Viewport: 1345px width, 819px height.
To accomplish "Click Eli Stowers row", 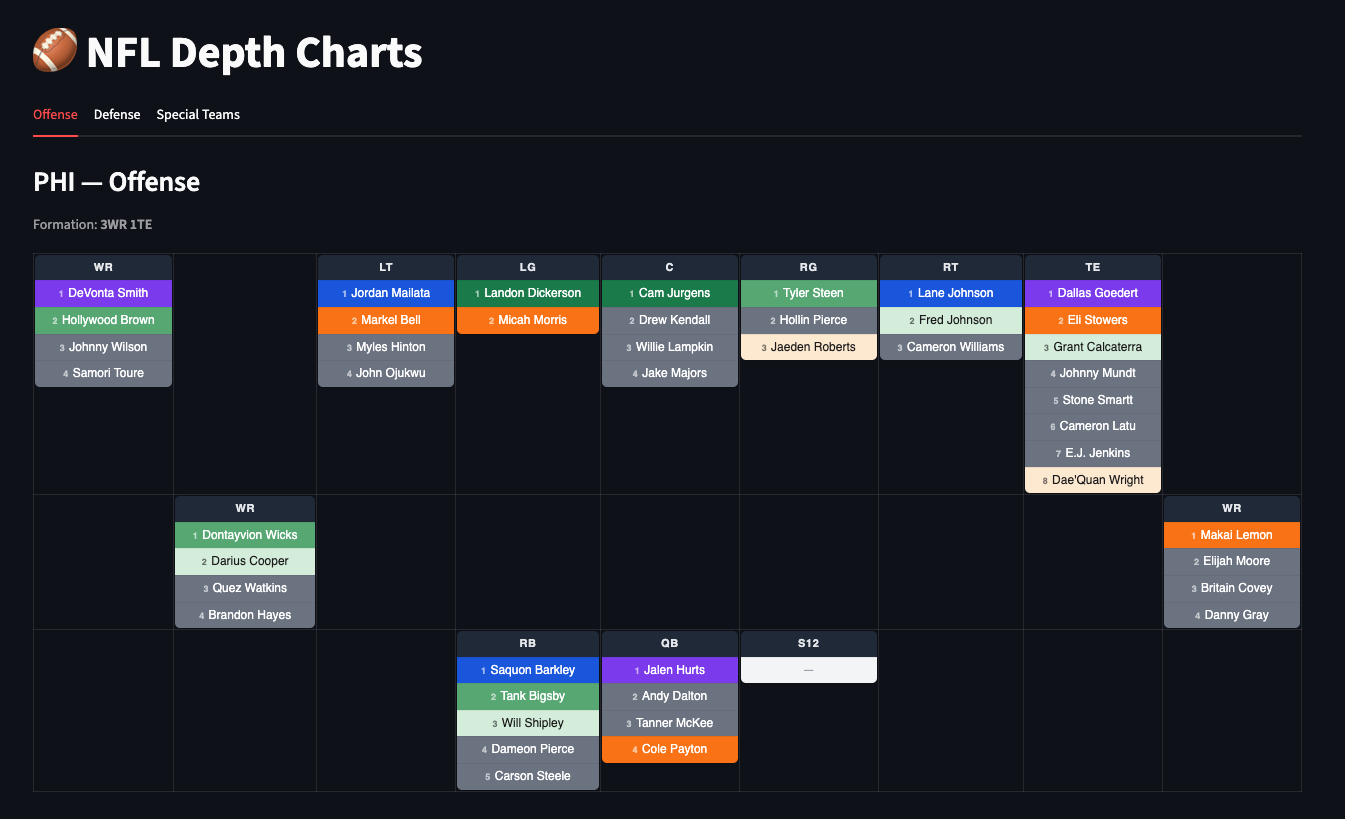I will pyautogui.click(x=1093, y=320).
